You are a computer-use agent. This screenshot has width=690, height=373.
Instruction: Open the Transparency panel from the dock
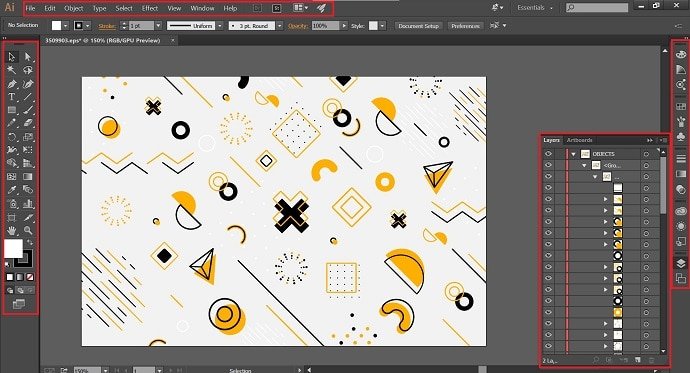tap(681, 190)
